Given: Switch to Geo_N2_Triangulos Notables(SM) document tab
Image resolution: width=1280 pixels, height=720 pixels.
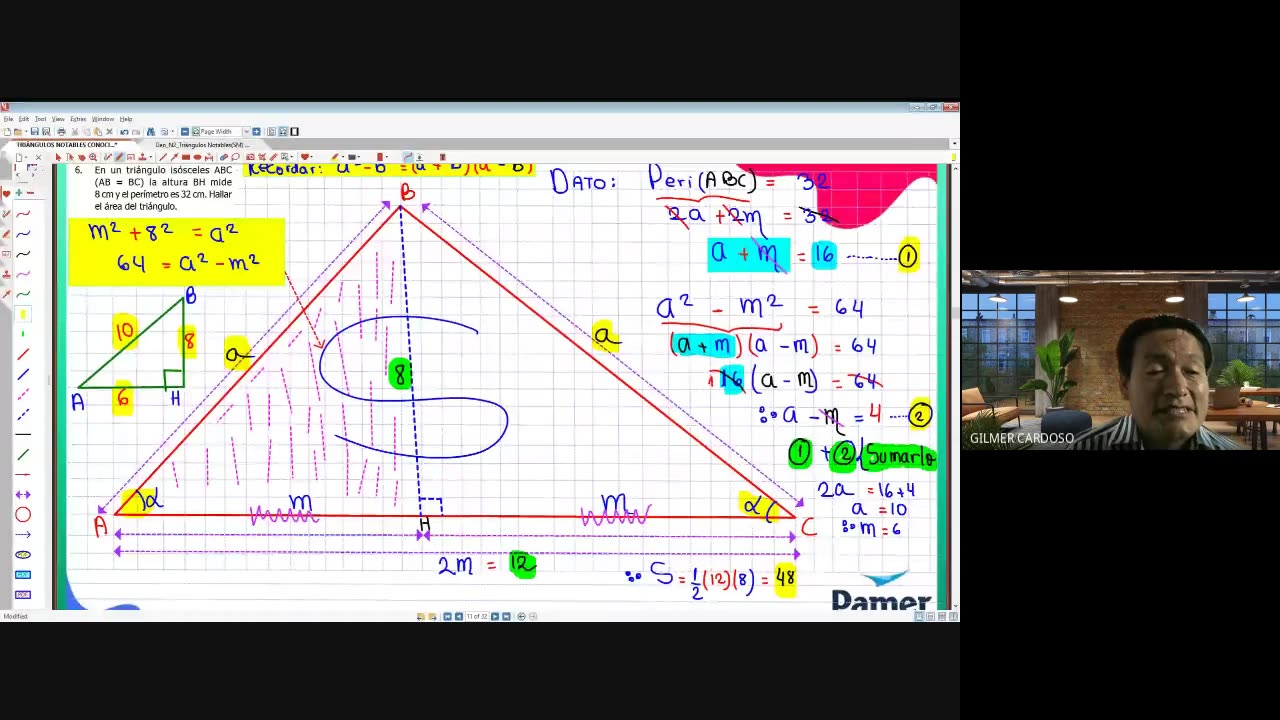Looking at the screenshot, I should [202, 145].
